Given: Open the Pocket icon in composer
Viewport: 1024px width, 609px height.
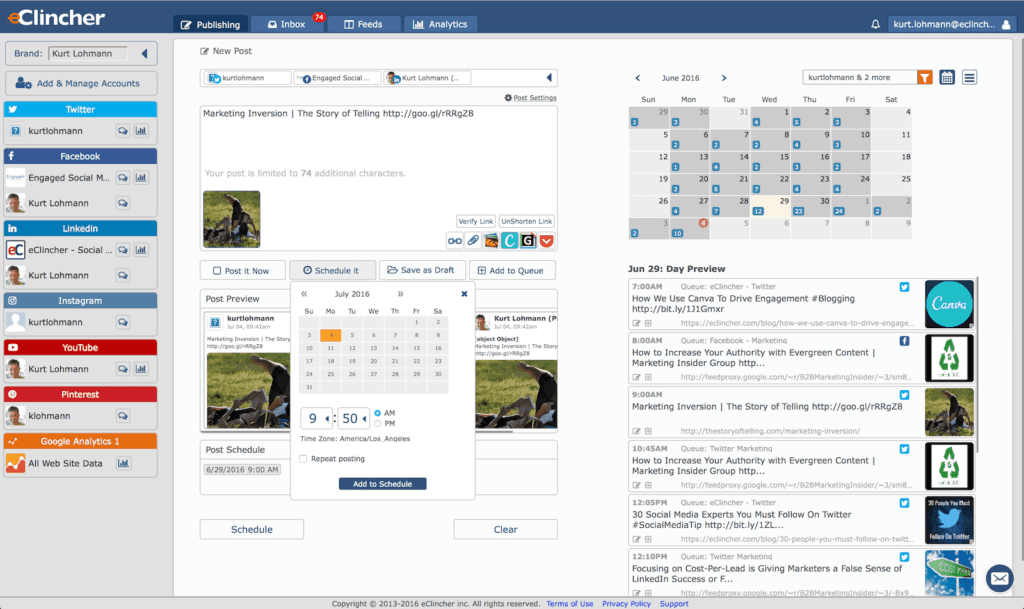Looking at the screenshot, I should click(x=547, y=241).
